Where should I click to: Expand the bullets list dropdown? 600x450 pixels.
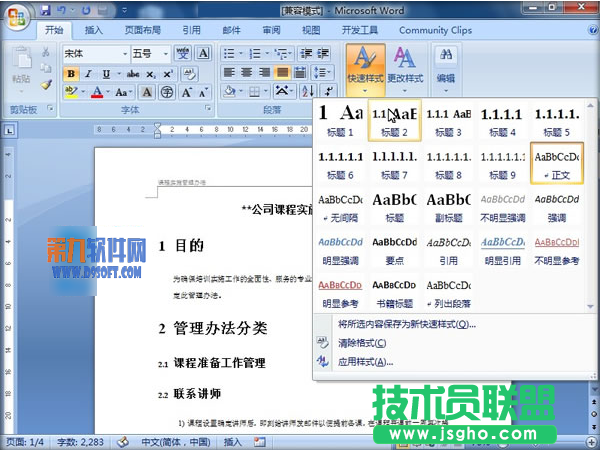(x=241, y=54)
